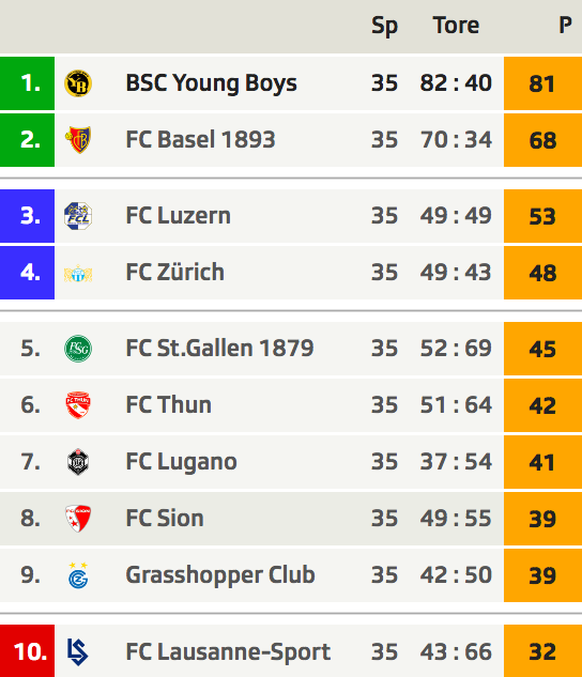Click the BSC Young Boys club logo
Viewport: 582px width, 677px height.
coord(78,83)
